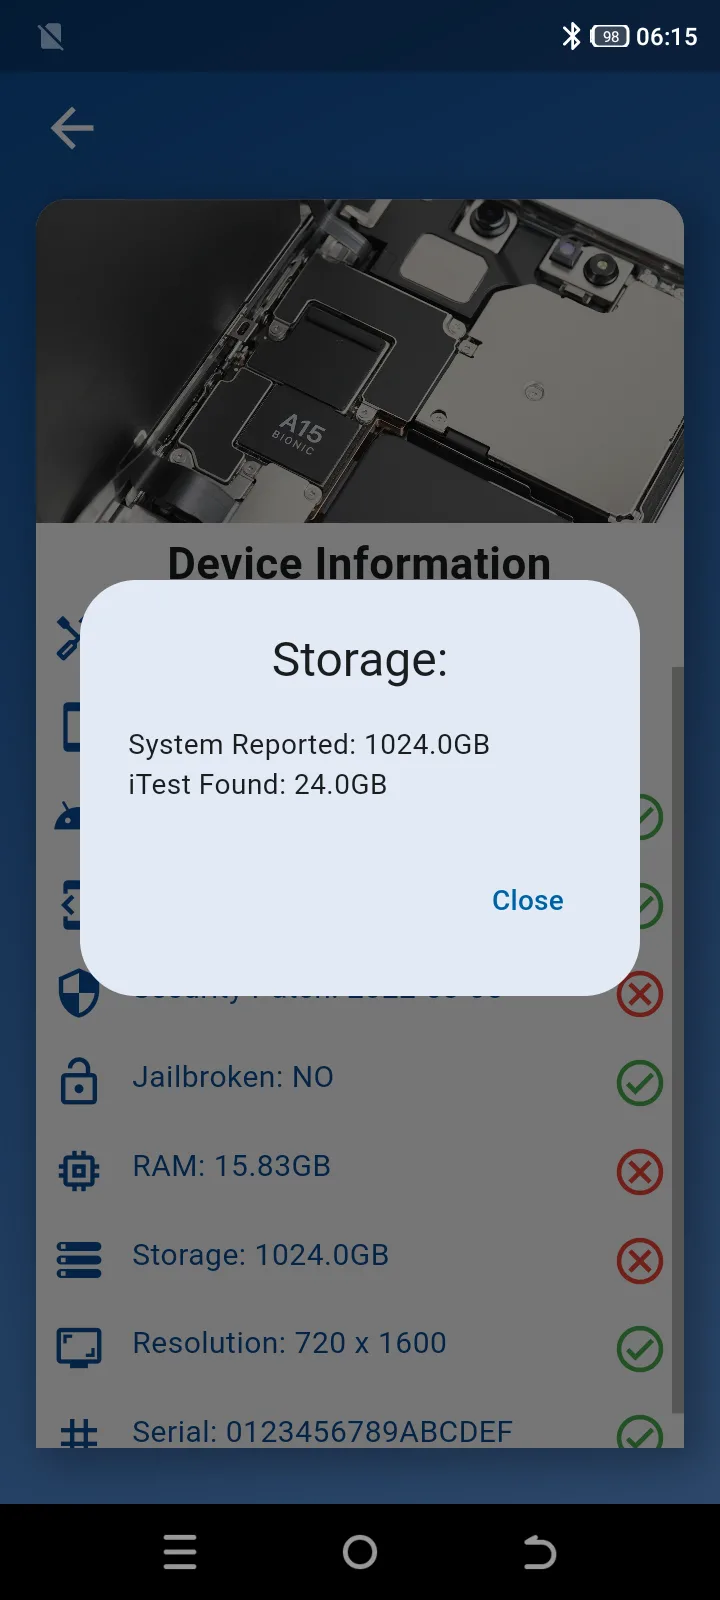
Task: Tap the RAM chip icon
Action: (79, 1170)
